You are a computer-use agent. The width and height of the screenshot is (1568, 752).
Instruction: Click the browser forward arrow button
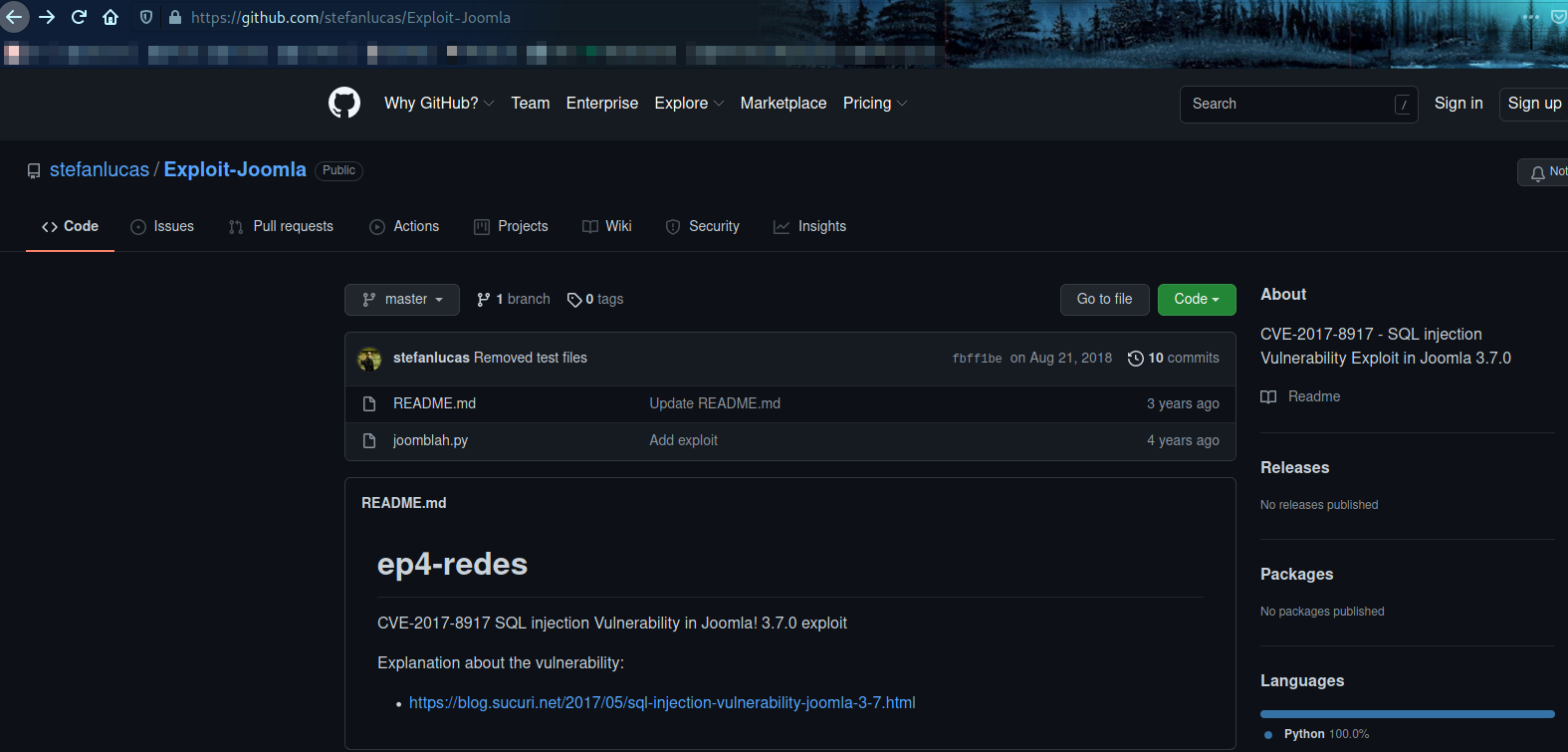(x=46, y=17)
